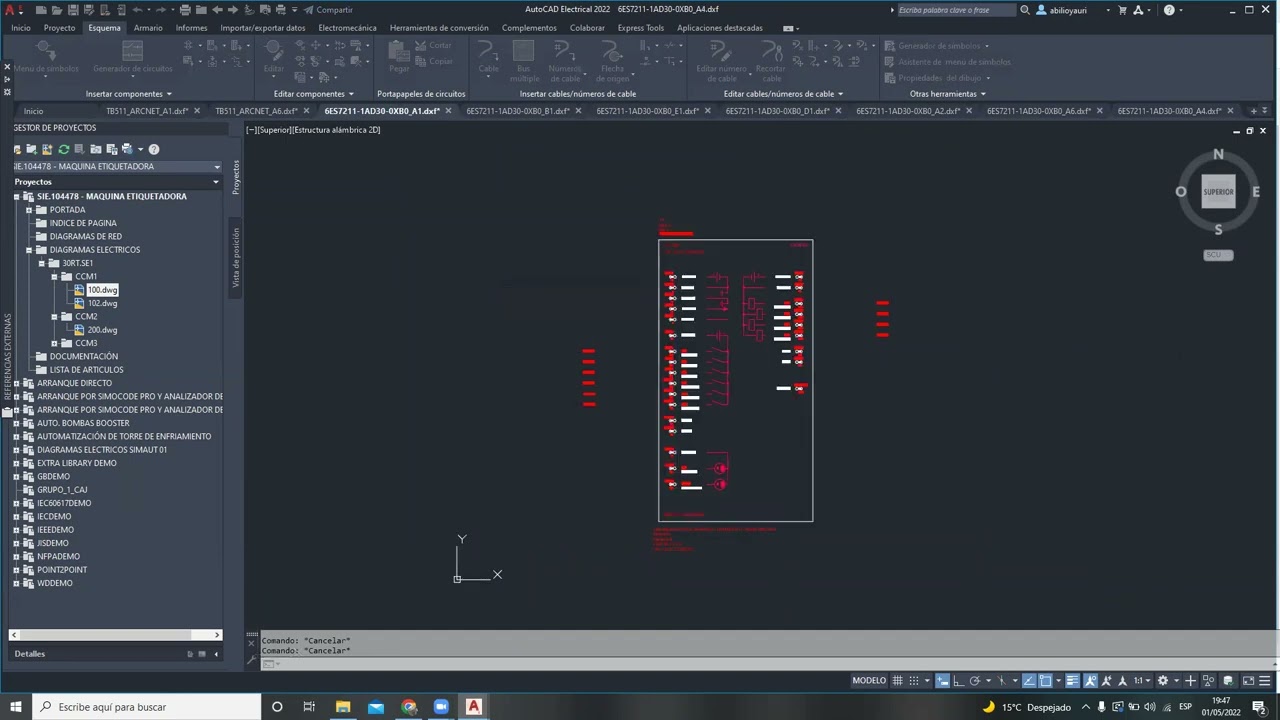Click the workspace switching gear icon
This screenshot has height=720, width=1280.
click(x=1162, y=680)
